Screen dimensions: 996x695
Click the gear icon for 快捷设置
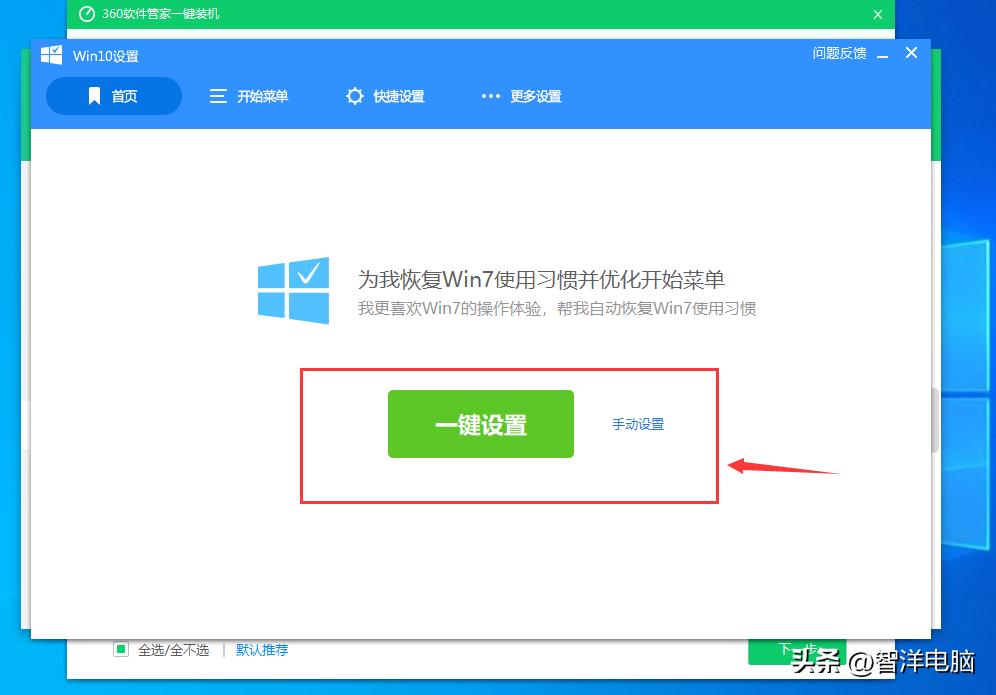tap(355, 96)
